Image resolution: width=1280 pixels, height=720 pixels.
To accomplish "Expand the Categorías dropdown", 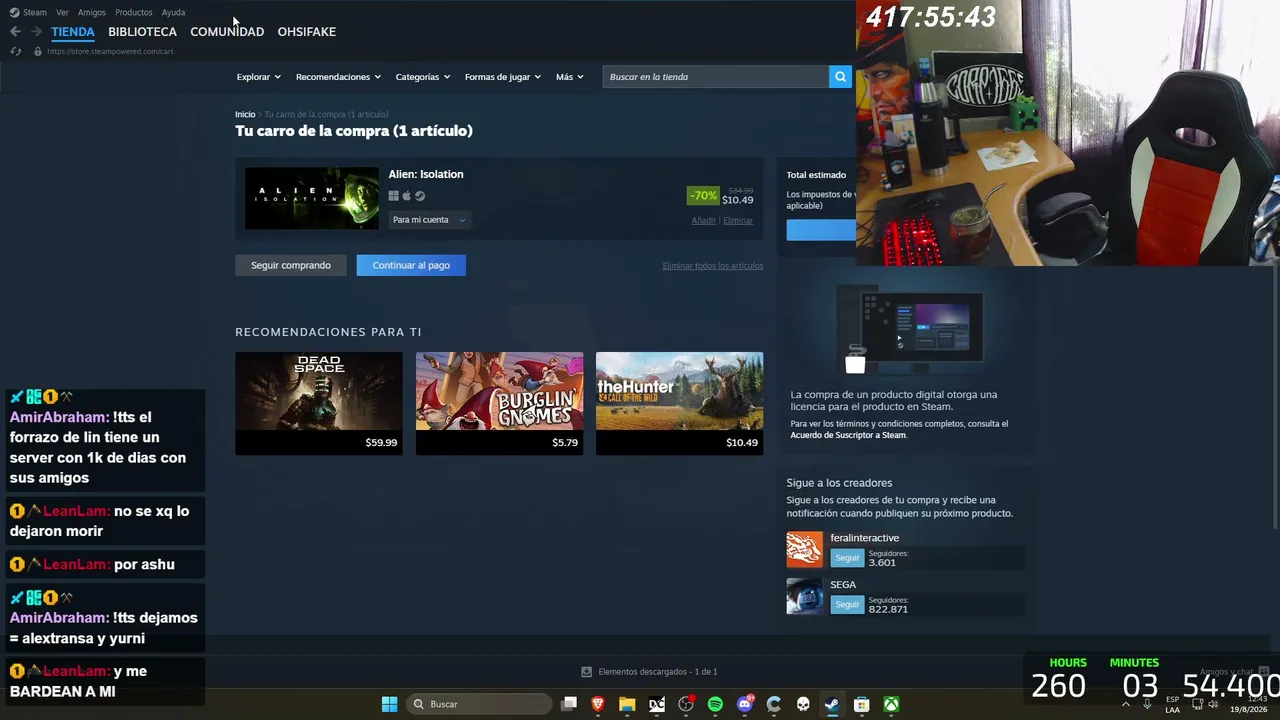I will [x=422, y=77].
